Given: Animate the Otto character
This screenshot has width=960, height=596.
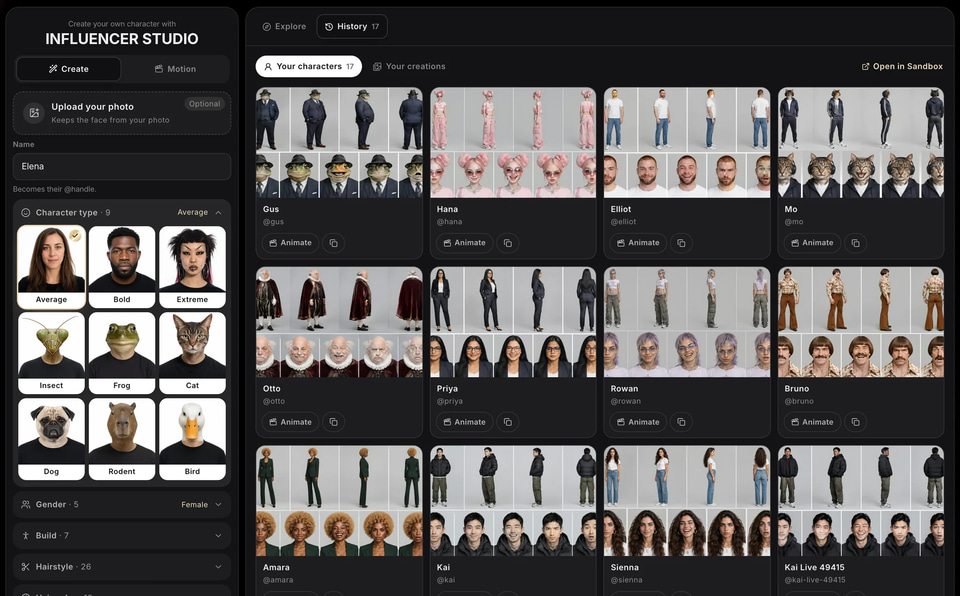Looking at the screenshot, I should (290, 422).
